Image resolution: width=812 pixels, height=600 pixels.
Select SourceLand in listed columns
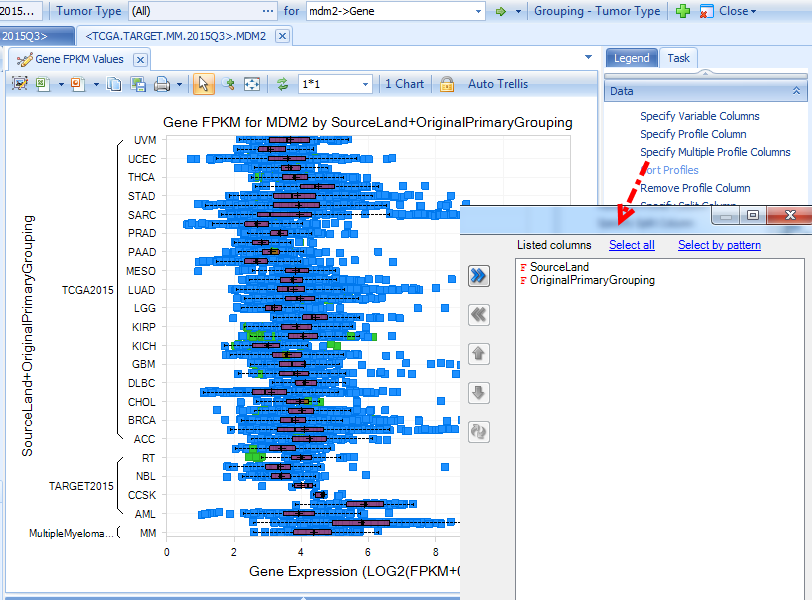click(x=559, y=267)
